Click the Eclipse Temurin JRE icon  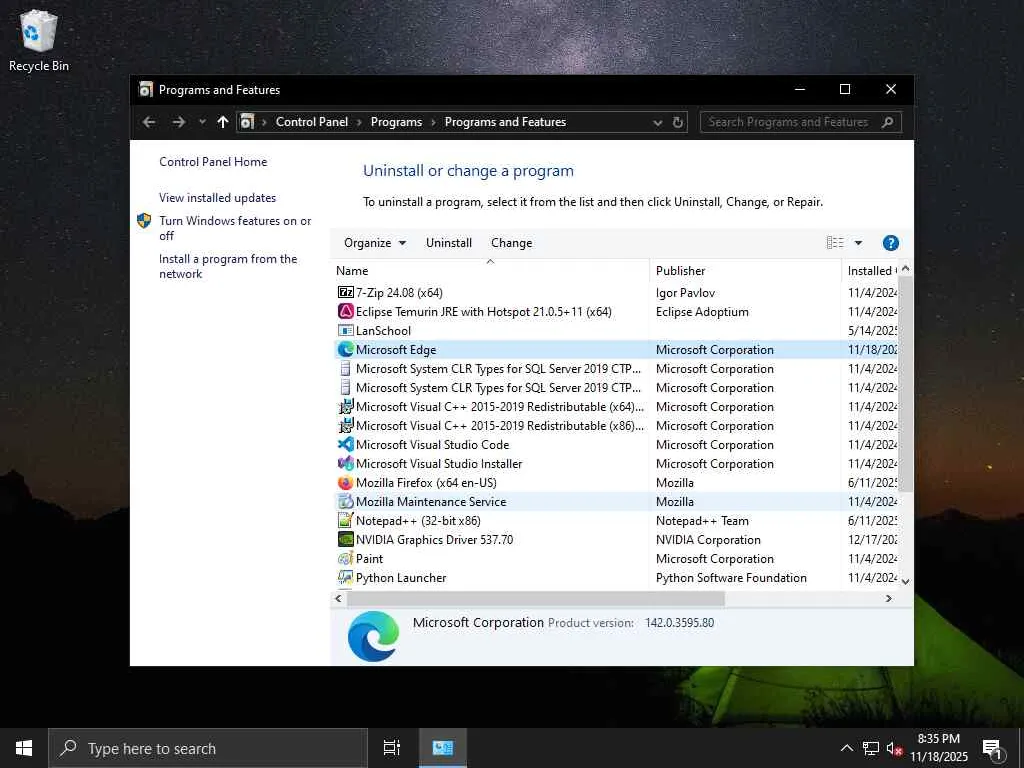(345, 312)
